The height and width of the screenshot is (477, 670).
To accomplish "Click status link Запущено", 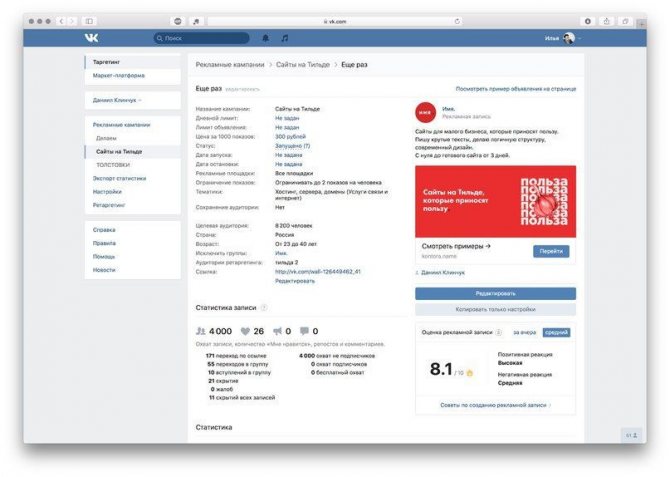I will click(x=292, y=146).
